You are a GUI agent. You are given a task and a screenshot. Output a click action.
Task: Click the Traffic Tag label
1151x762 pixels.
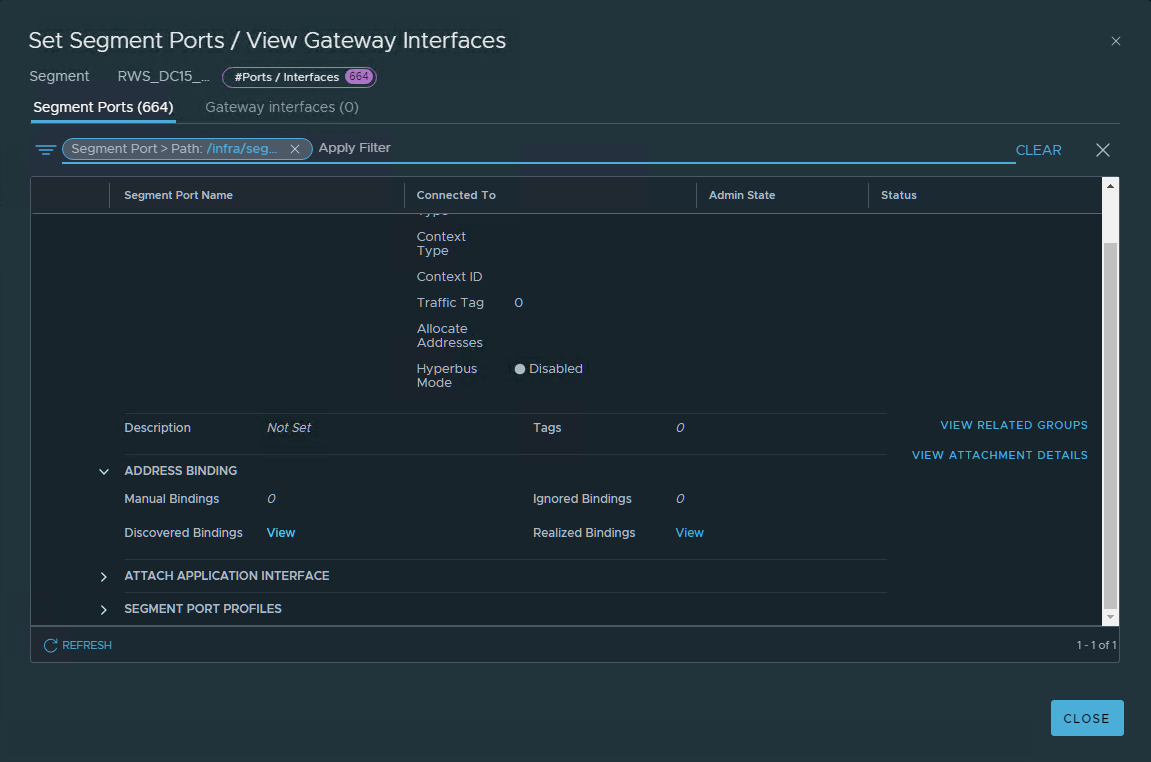point(450,302)
